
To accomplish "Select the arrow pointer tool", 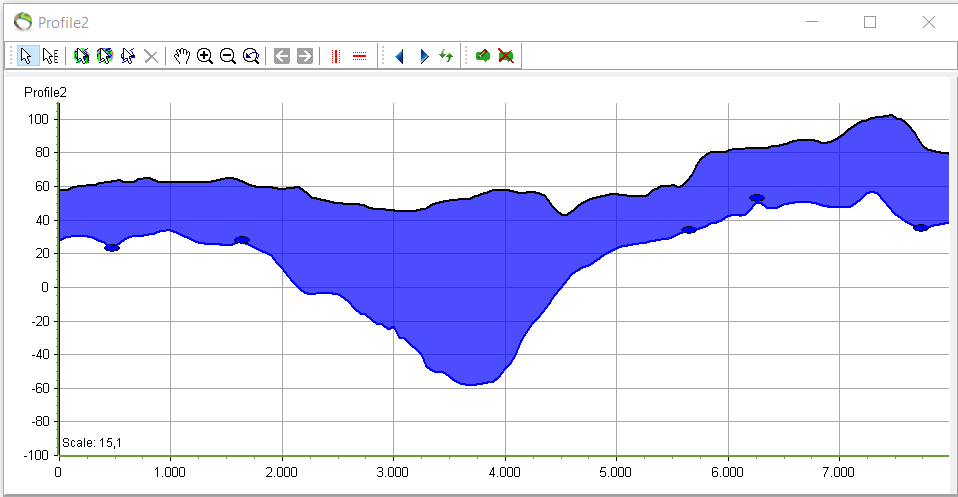I will click(x=27, y=56).
